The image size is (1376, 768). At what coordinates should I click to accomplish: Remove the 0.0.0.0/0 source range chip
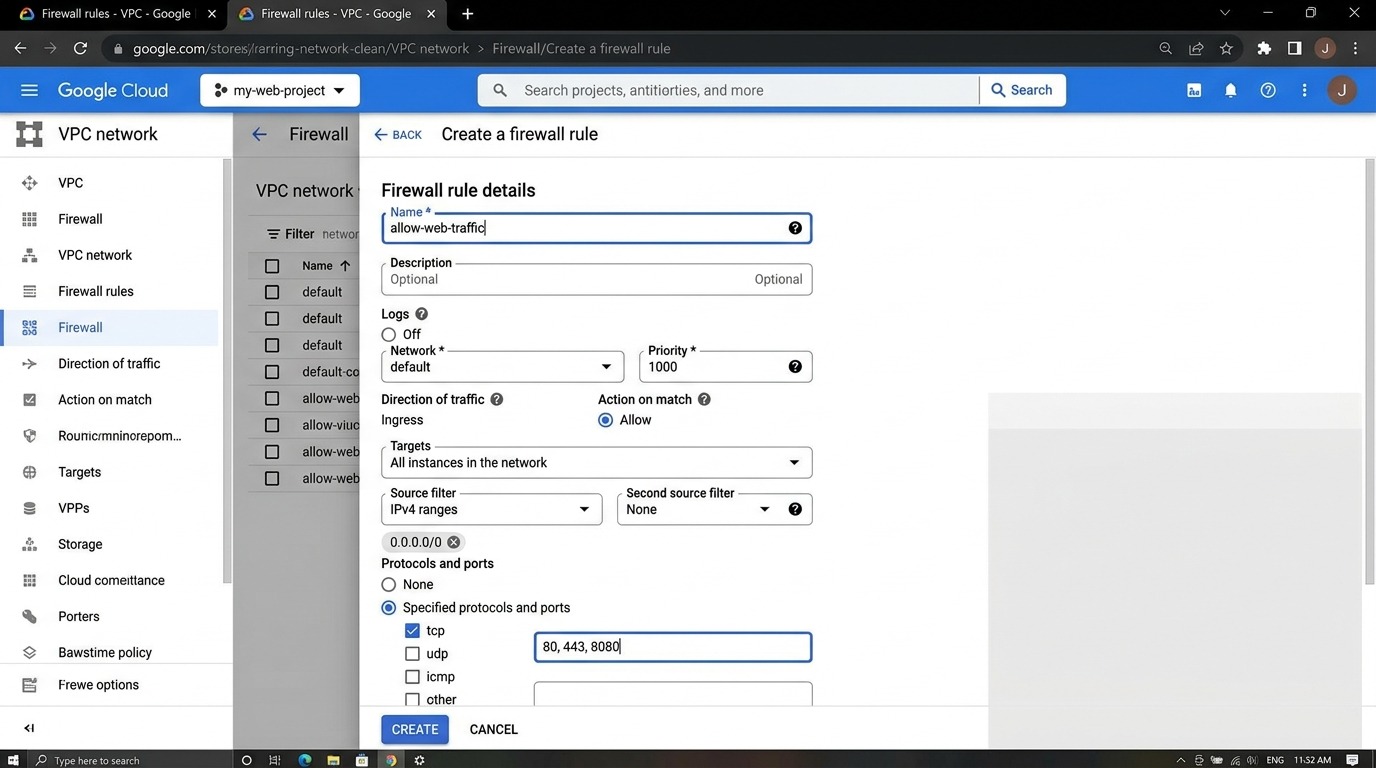tap(454, 542)
